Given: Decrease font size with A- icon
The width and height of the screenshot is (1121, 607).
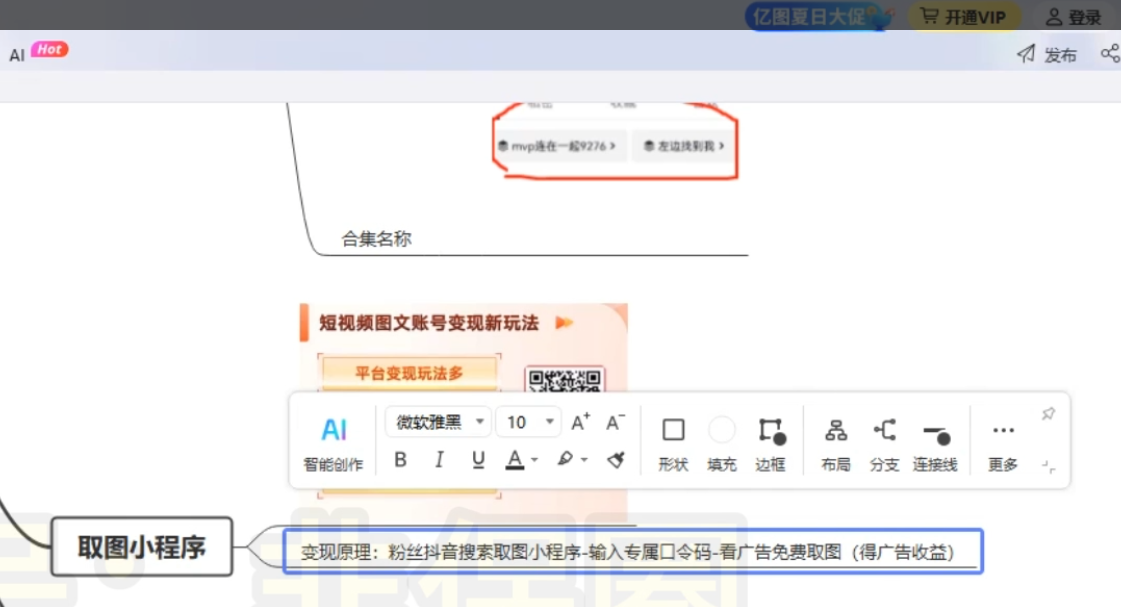Looking at the screenshot, I should click(x=616, y=422).
